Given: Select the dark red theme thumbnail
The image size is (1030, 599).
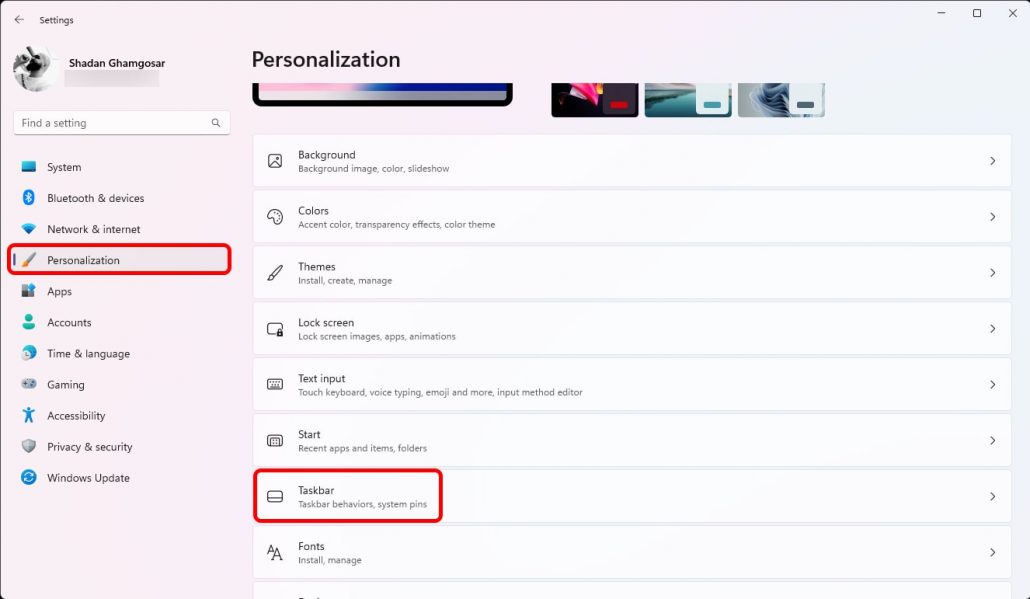Looking at the screenshot, I should [x=594, y=100].
